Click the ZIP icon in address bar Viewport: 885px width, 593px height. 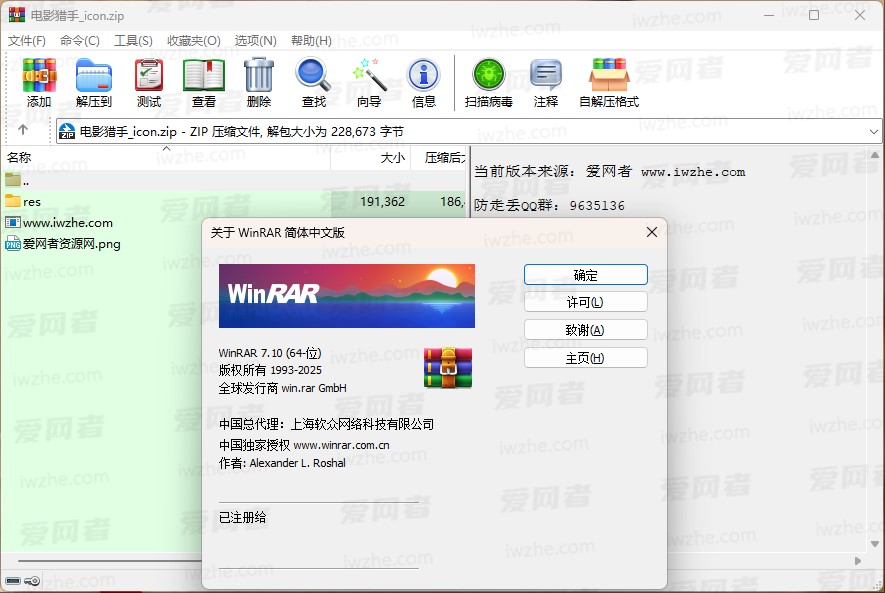[x=67, y=131]
